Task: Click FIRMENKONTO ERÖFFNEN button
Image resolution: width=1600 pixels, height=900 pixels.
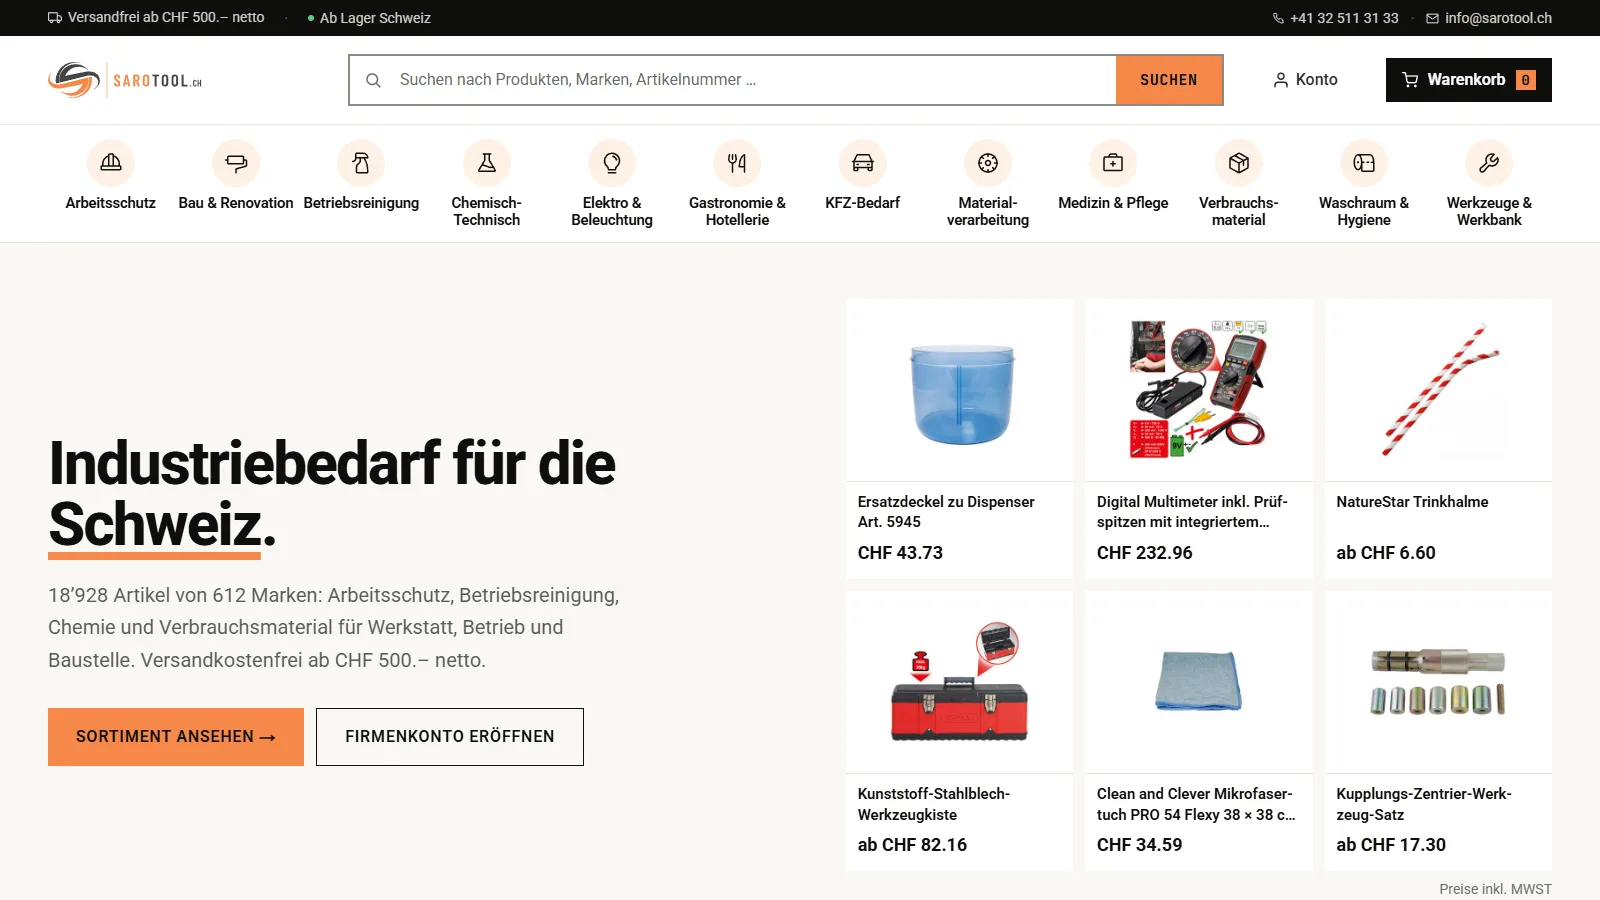Action: pyautogui.click(x=450, y=737)
